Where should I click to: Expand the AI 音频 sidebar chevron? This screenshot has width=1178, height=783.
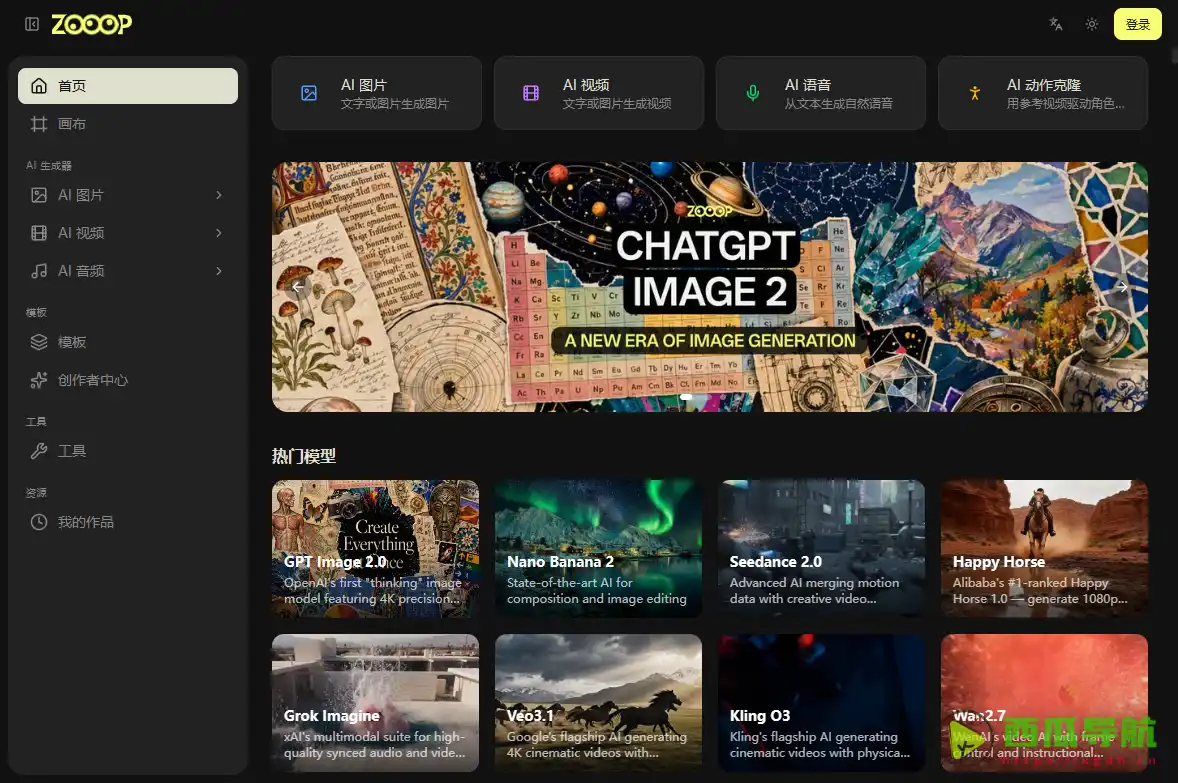(x=219, y=271)
